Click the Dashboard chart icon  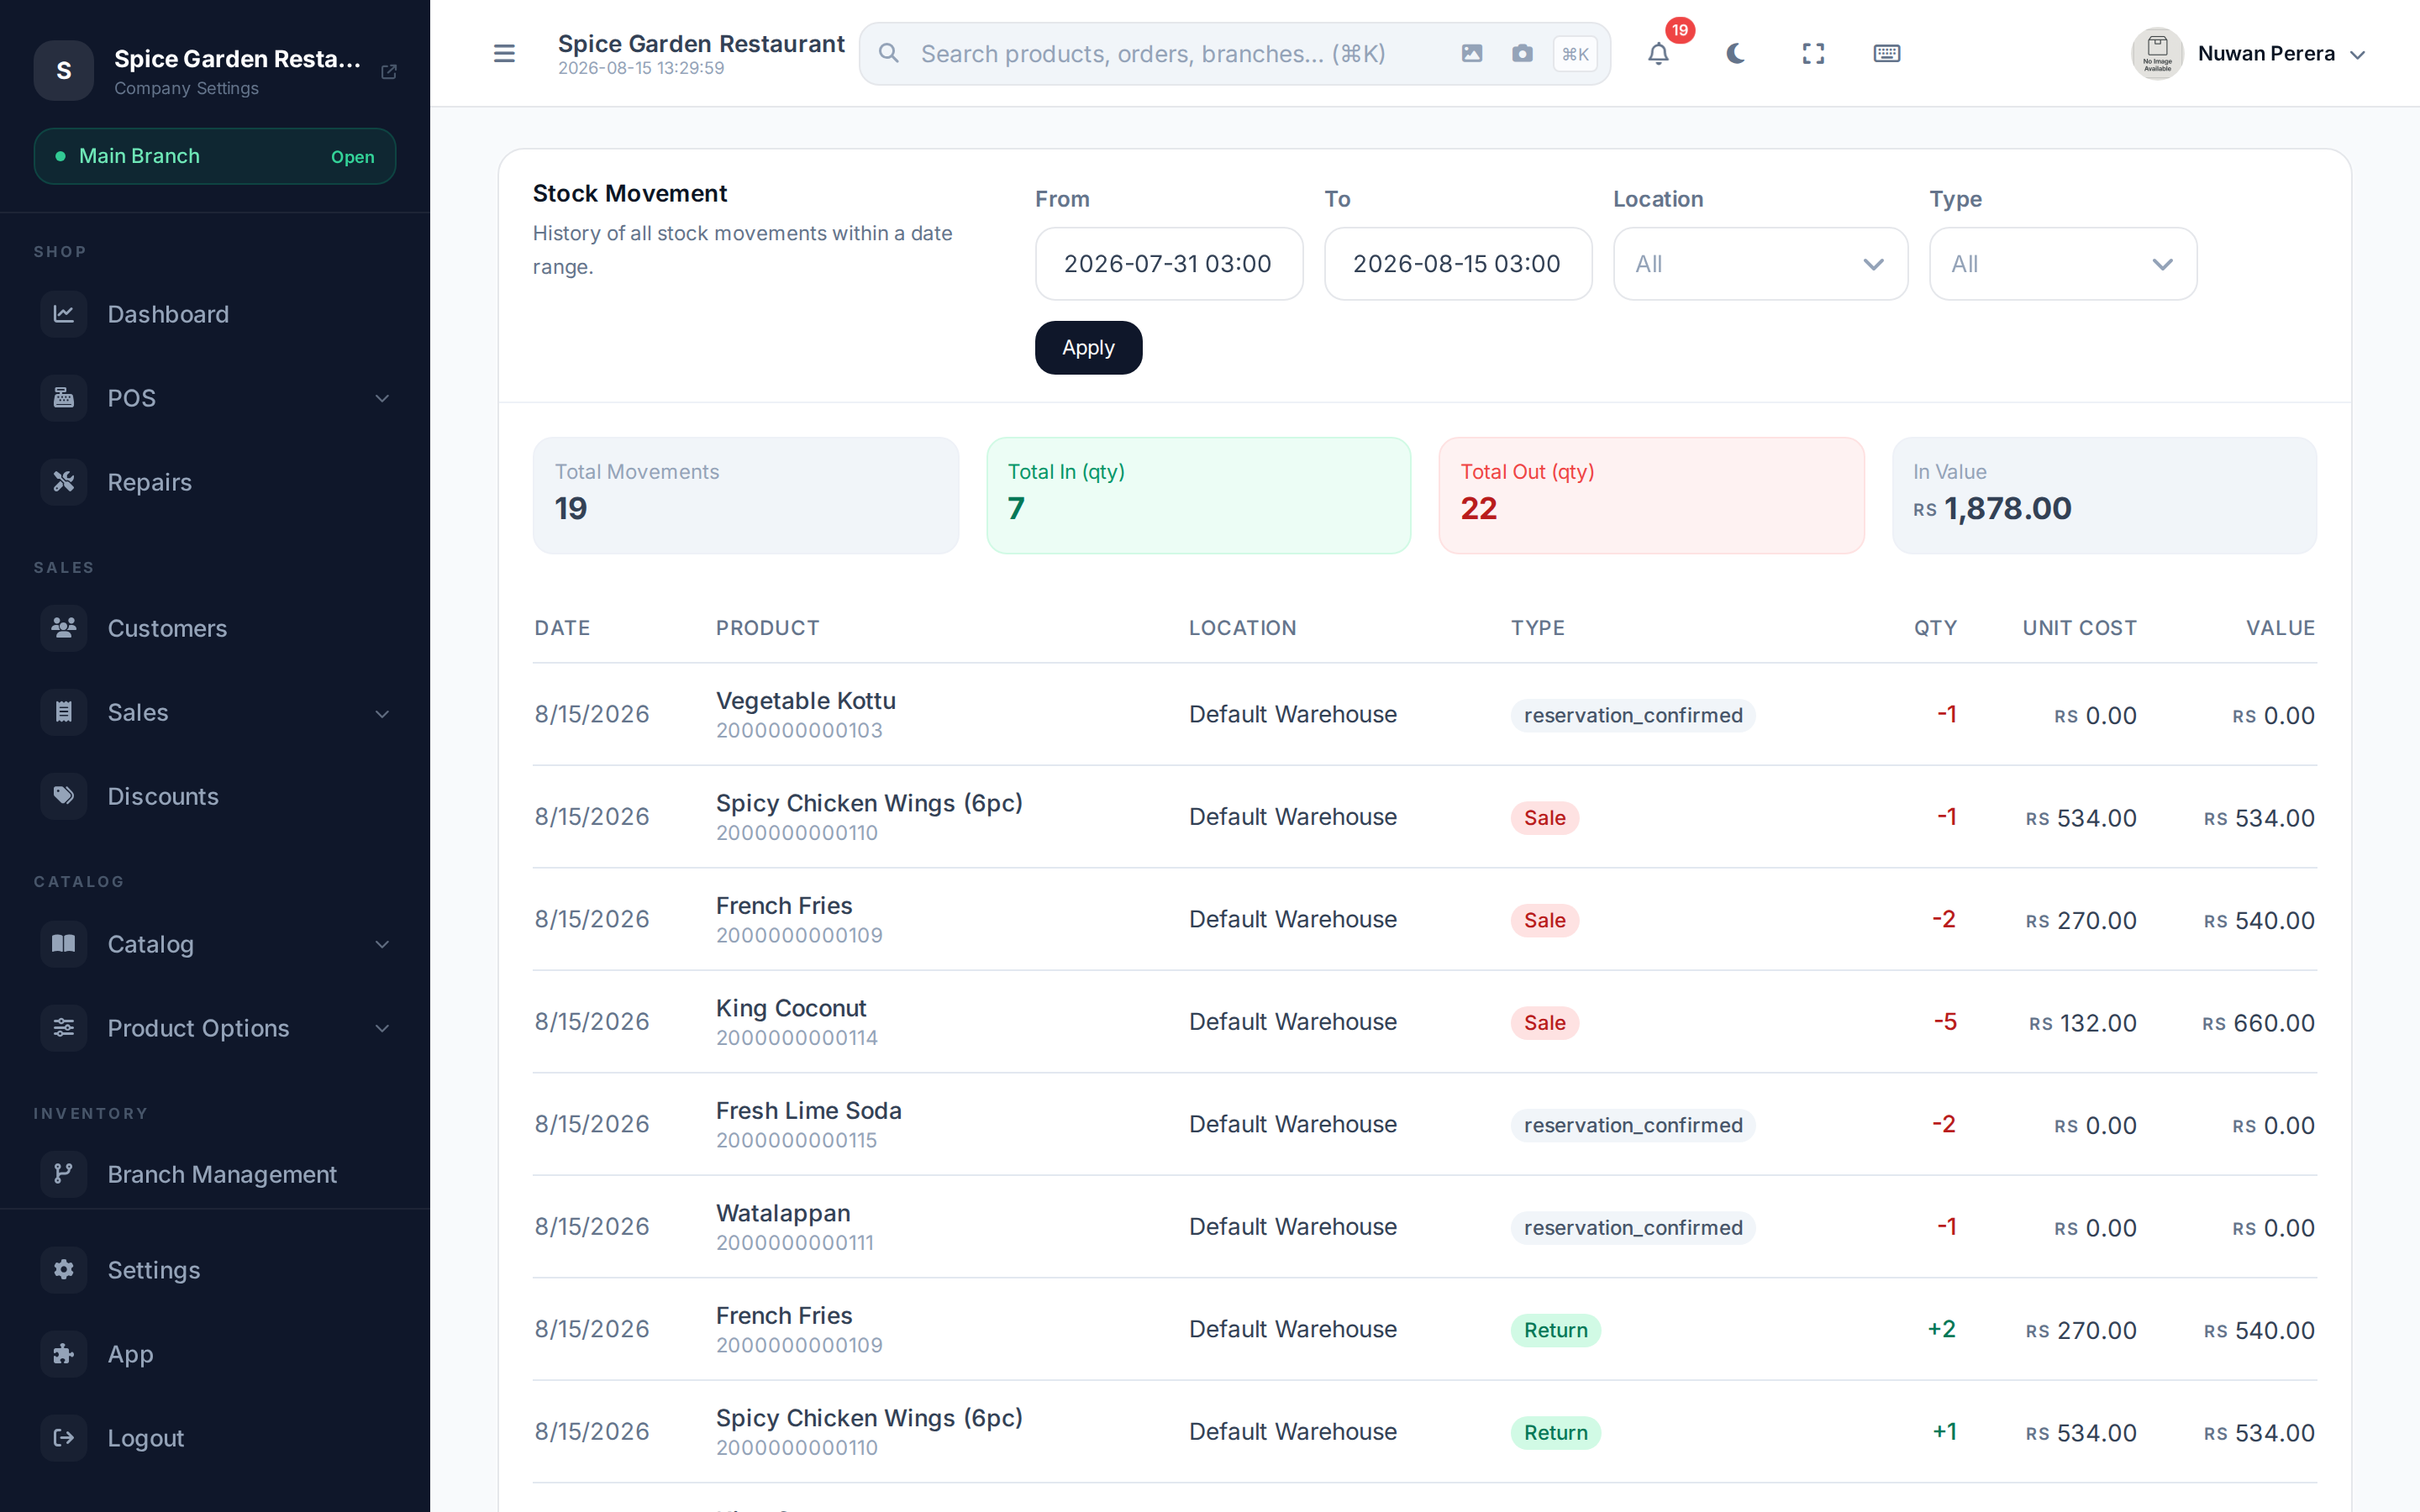click(64, 314)
